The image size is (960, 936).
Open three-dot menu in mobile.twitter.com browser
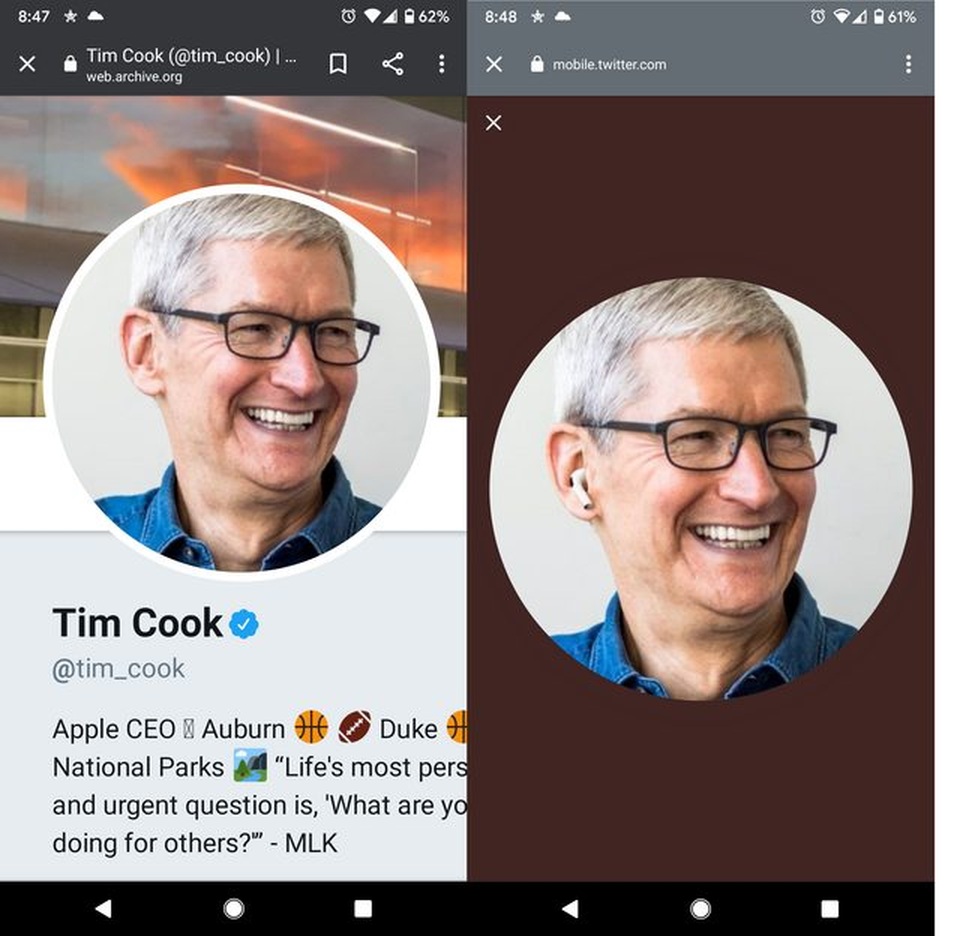[x=908, y=64]
